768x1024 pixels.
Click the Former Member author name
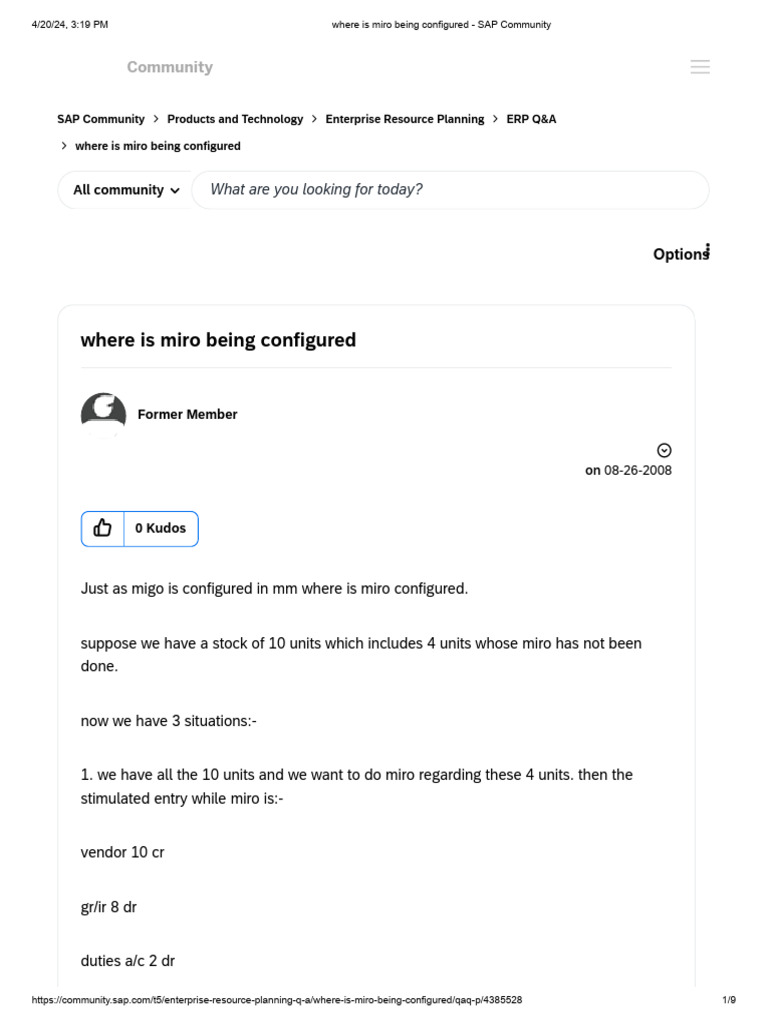click(188, 414)
